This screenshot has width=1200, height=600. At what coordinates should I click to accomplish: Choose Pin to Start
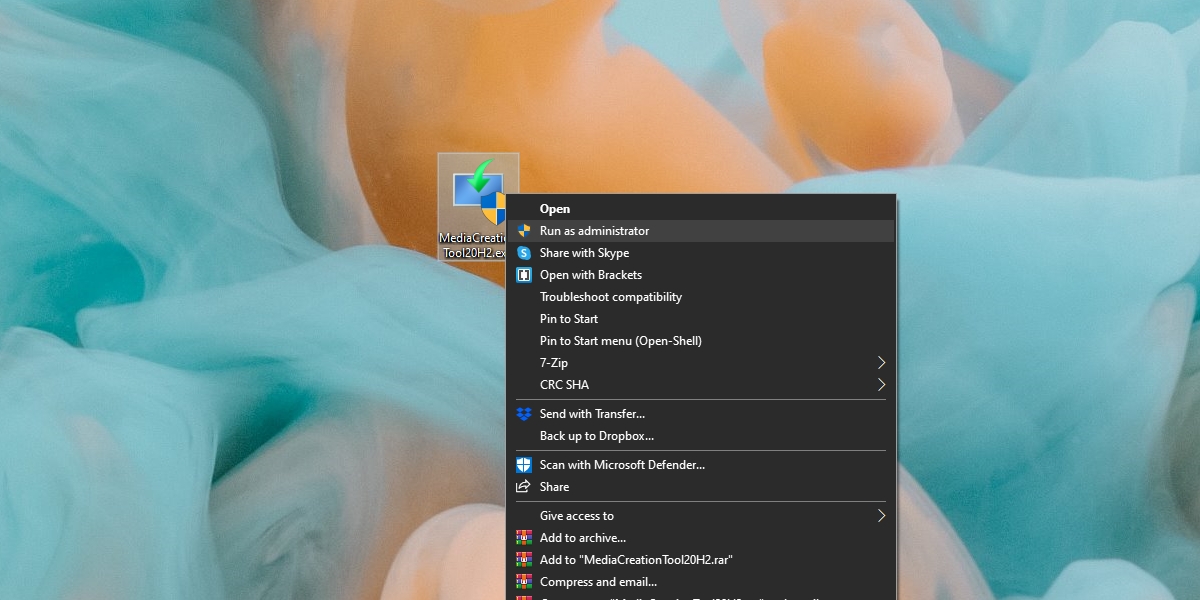tap(569, 319)
